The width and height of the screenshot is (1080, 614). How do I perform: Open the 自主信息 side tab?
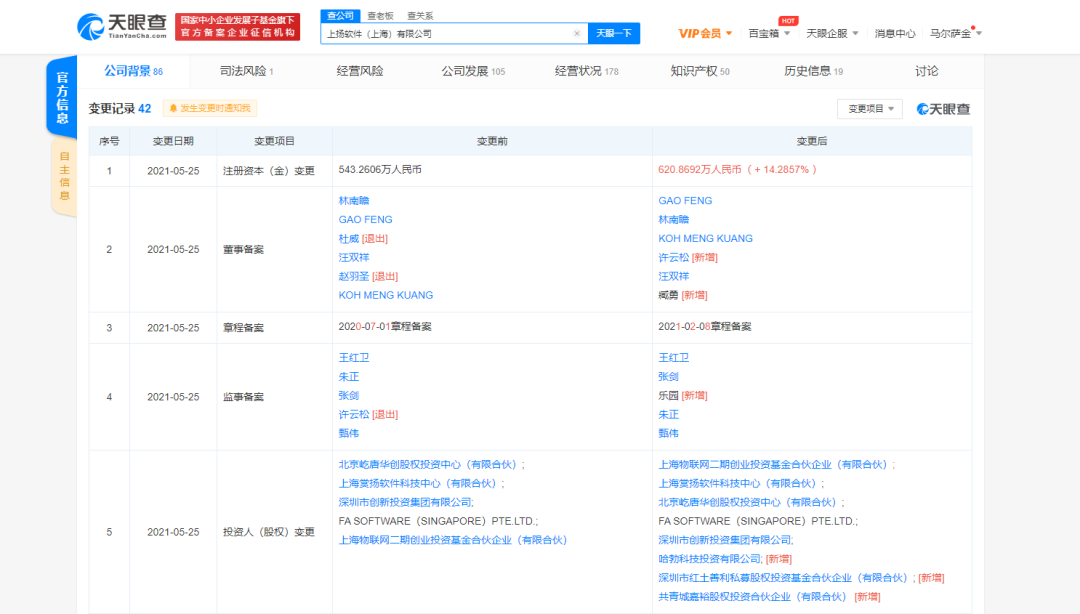[x=64, y=176]
